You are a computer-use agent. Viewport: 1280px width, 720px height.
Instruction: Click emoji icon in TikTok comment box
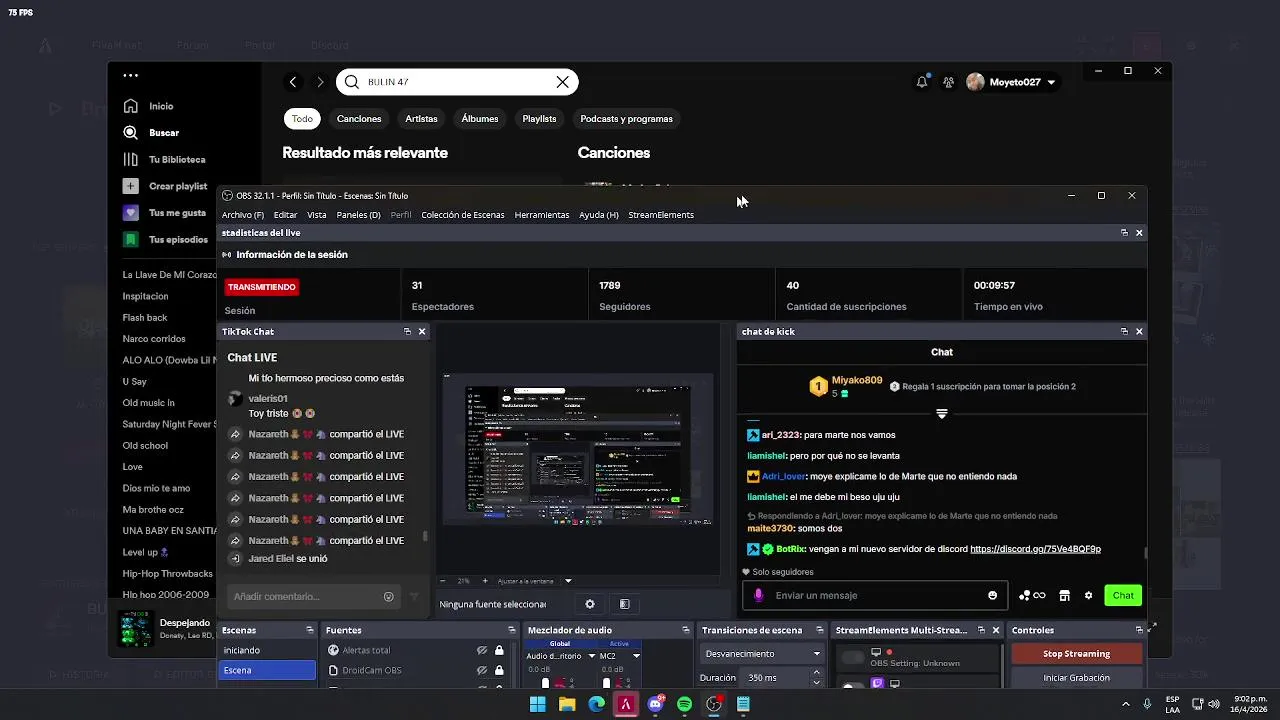(x=389, y=597)
